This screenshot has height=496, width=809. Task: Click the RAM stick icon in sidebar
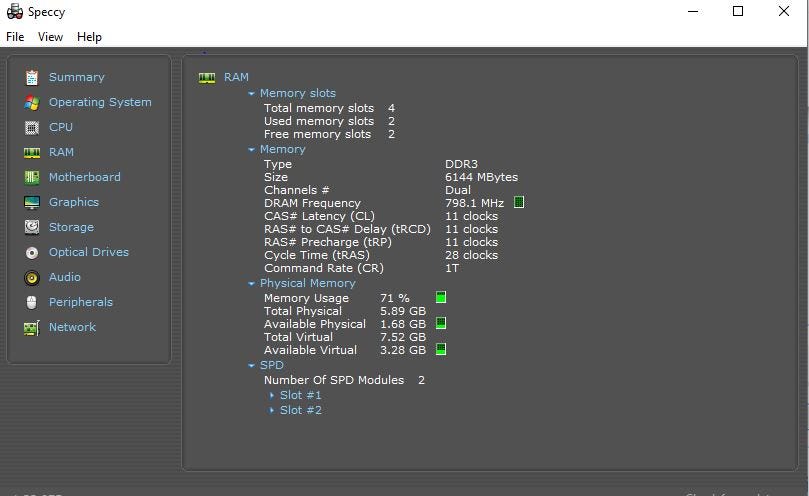(x=32, y=153)
